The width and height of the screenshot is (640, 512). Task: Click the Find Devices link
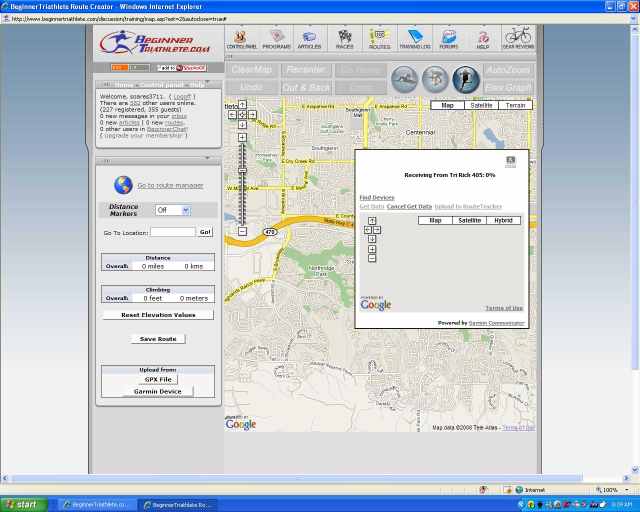click(x=377, y=198)
